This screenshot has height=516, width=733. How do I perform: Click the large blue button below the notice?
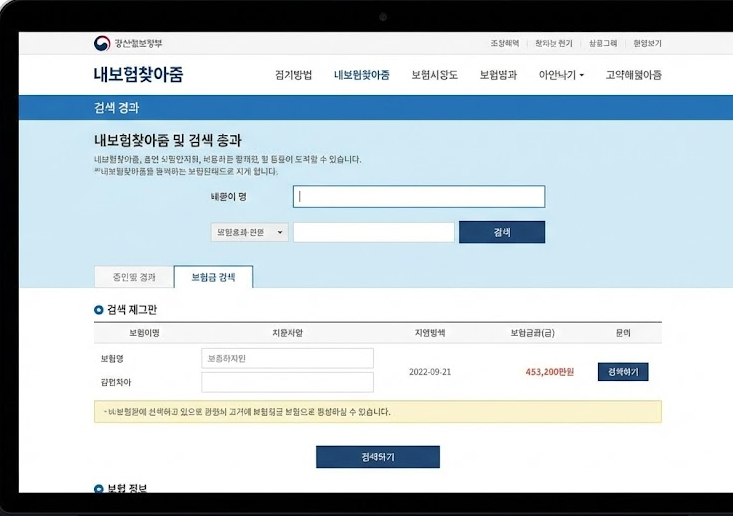coord(378,457)
